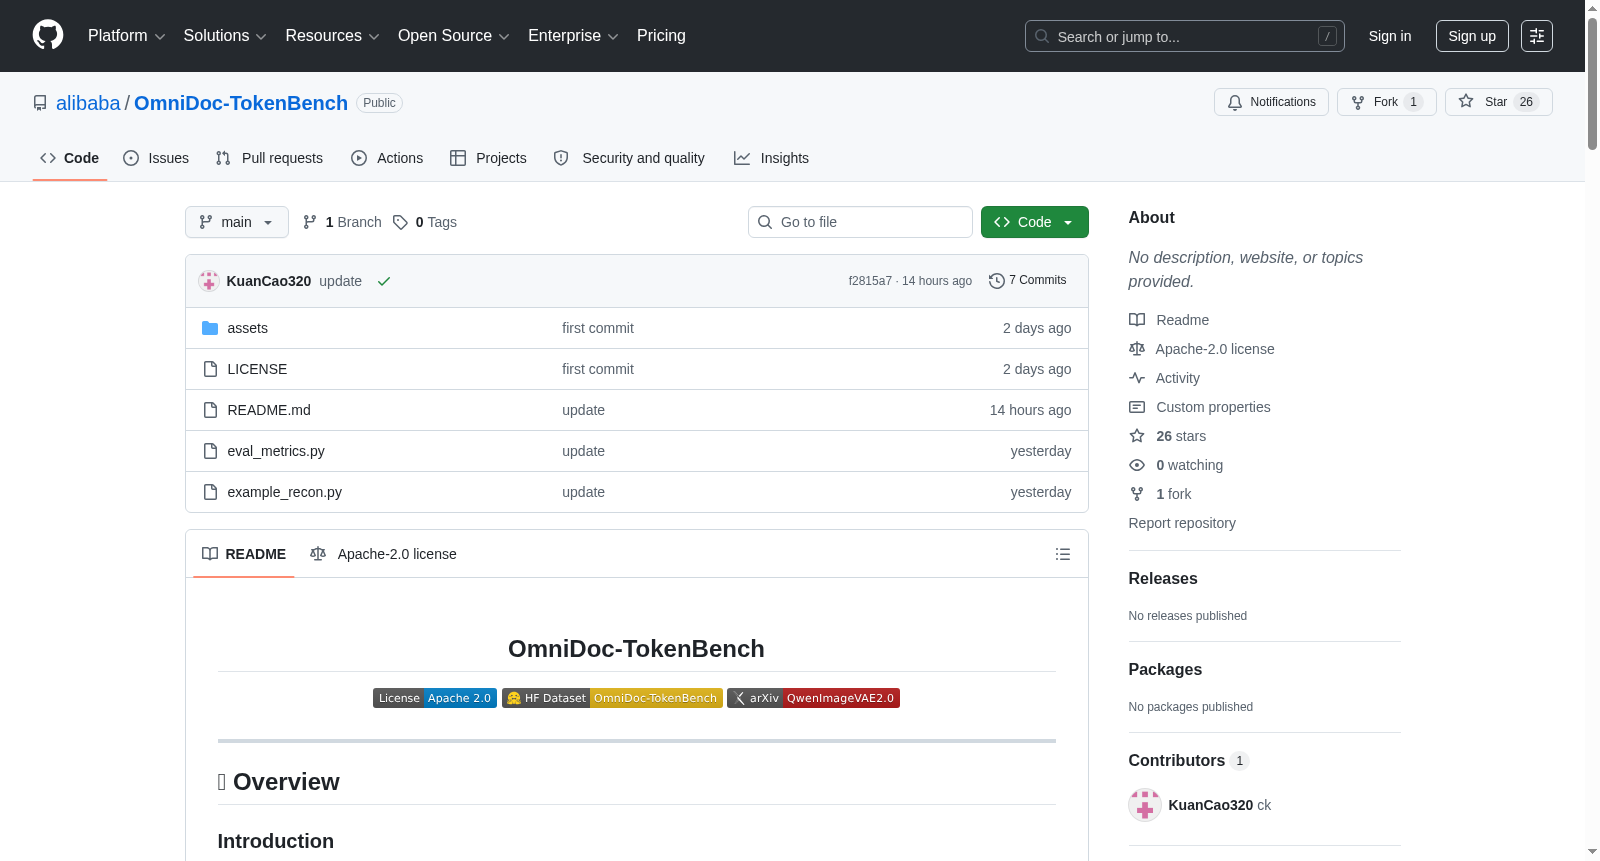The height and width of the screenshot is (861, 1600).
Task: Click the Custom properties icon
Action: coord(1137,407)
